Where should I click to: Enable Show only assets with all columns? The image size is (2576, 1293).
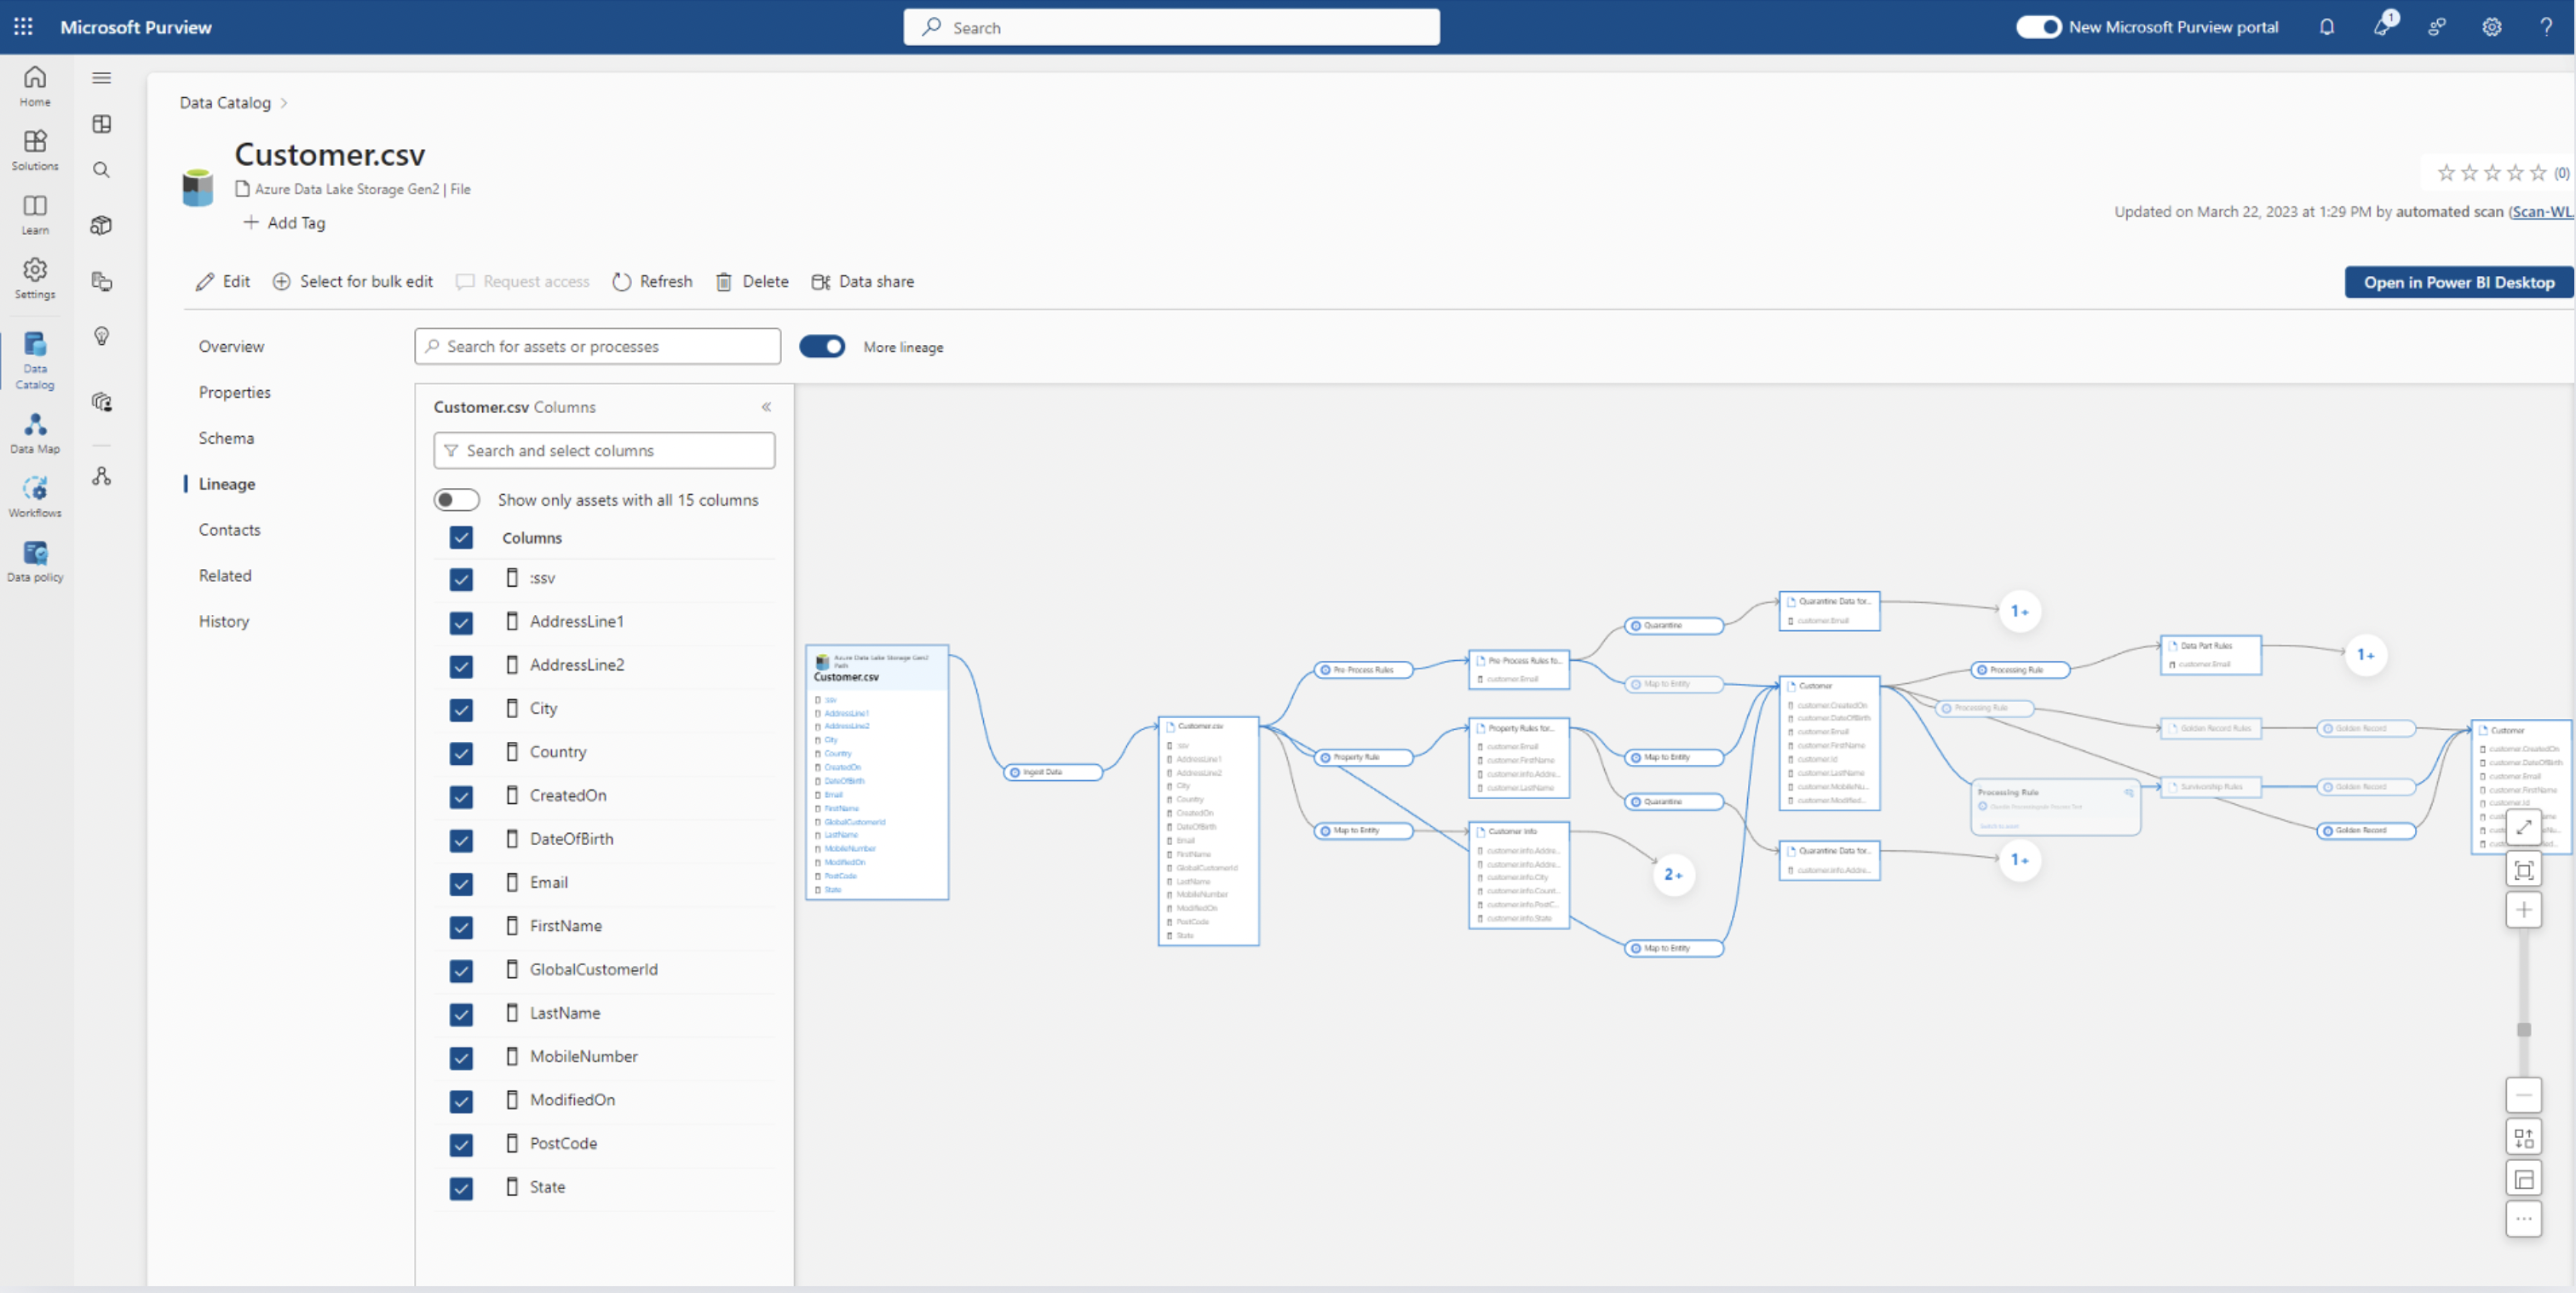click(x=456, y=499)
